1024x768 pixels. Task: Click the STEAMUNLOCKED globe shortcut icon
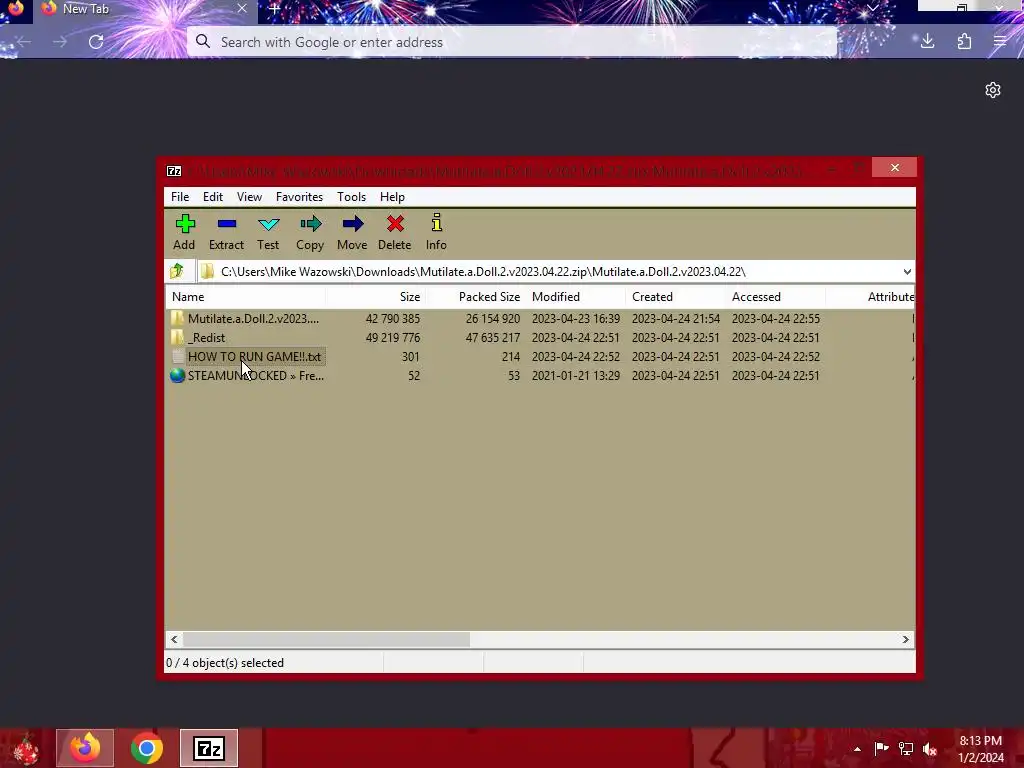[177, 376]
